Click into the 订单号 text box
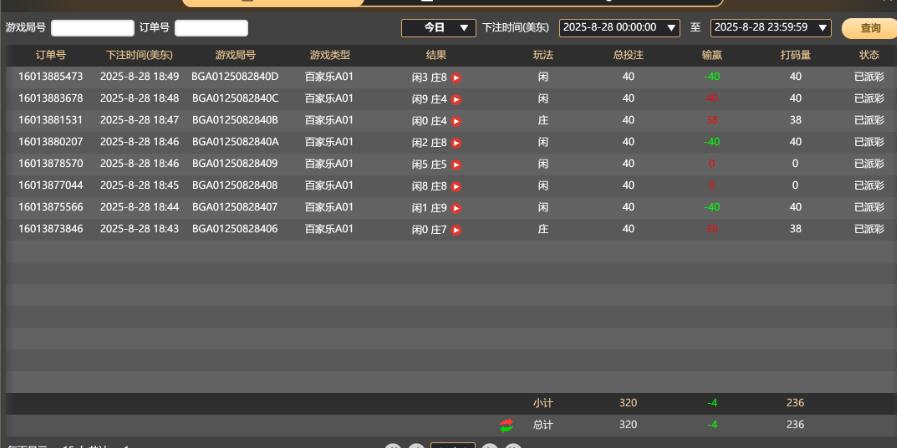Screen dimensions: 897x448 tap(211, 28)
